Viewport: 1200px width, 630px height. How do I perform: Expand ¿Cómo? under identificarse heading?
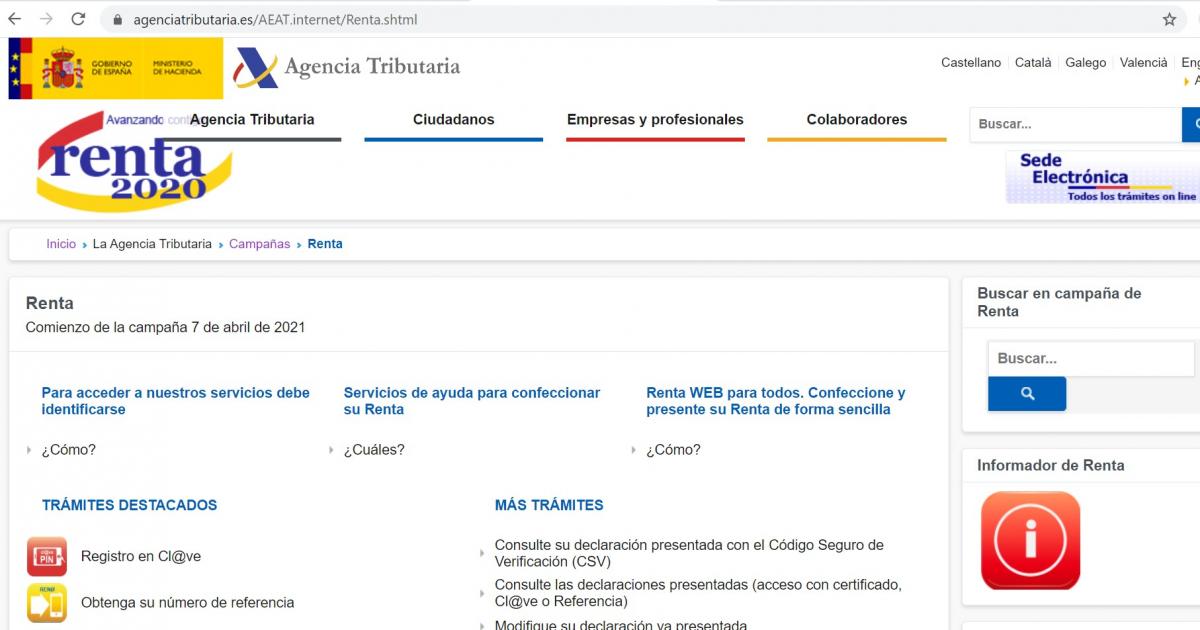[69, 450]
